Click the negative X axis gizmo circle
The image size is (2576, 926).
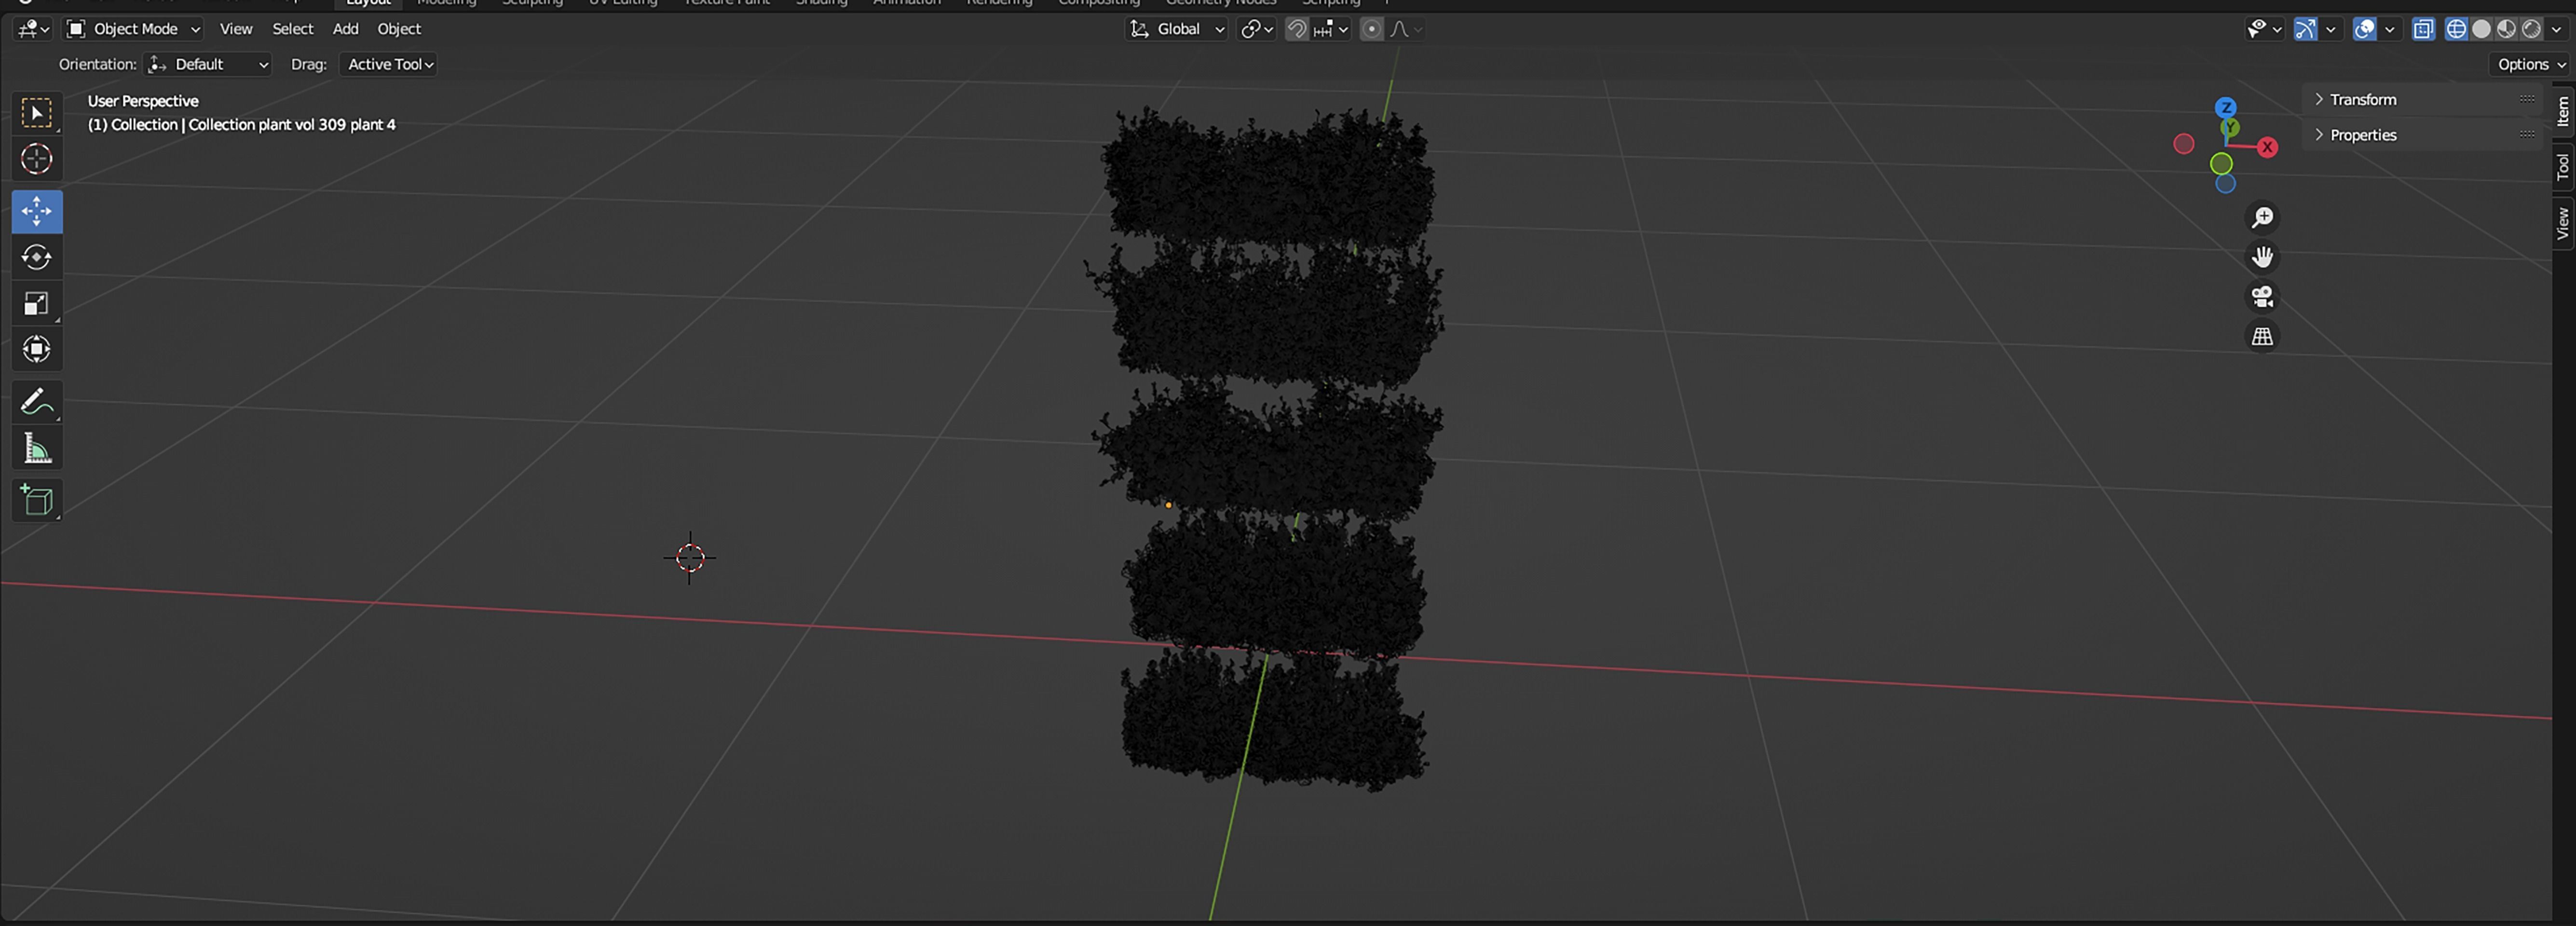[2184, 144]
